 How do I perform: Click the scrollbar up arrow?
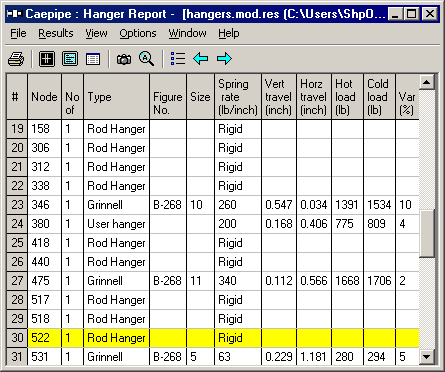point(427,82)
